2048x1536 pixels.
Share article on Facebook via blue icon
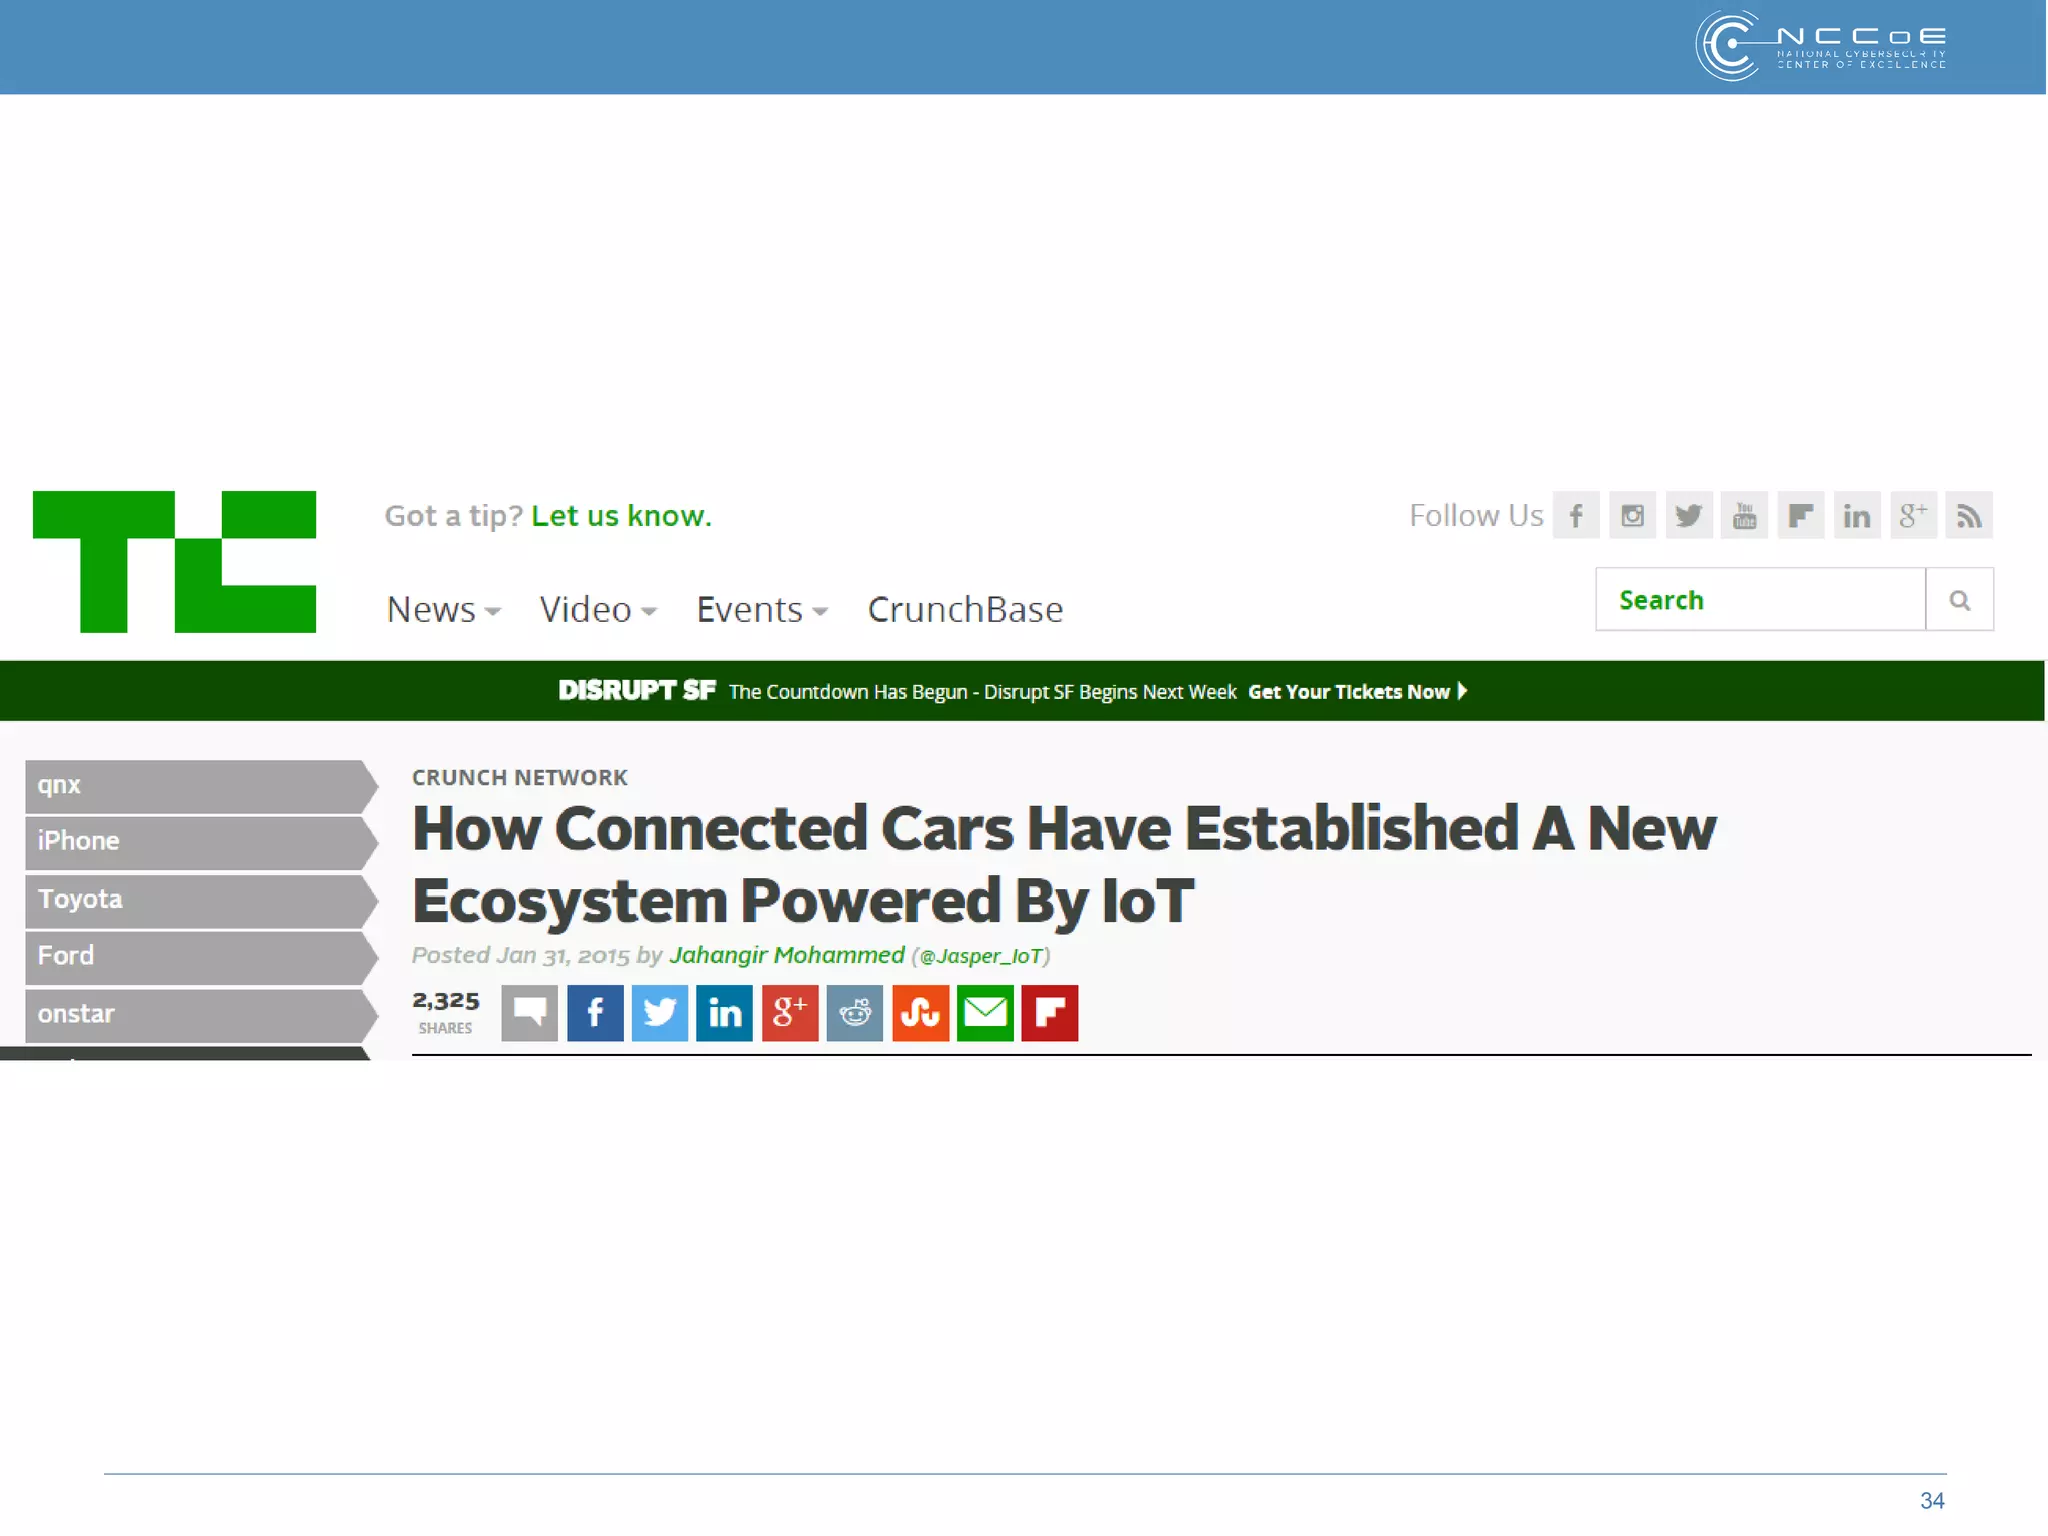coord(595,1013)
